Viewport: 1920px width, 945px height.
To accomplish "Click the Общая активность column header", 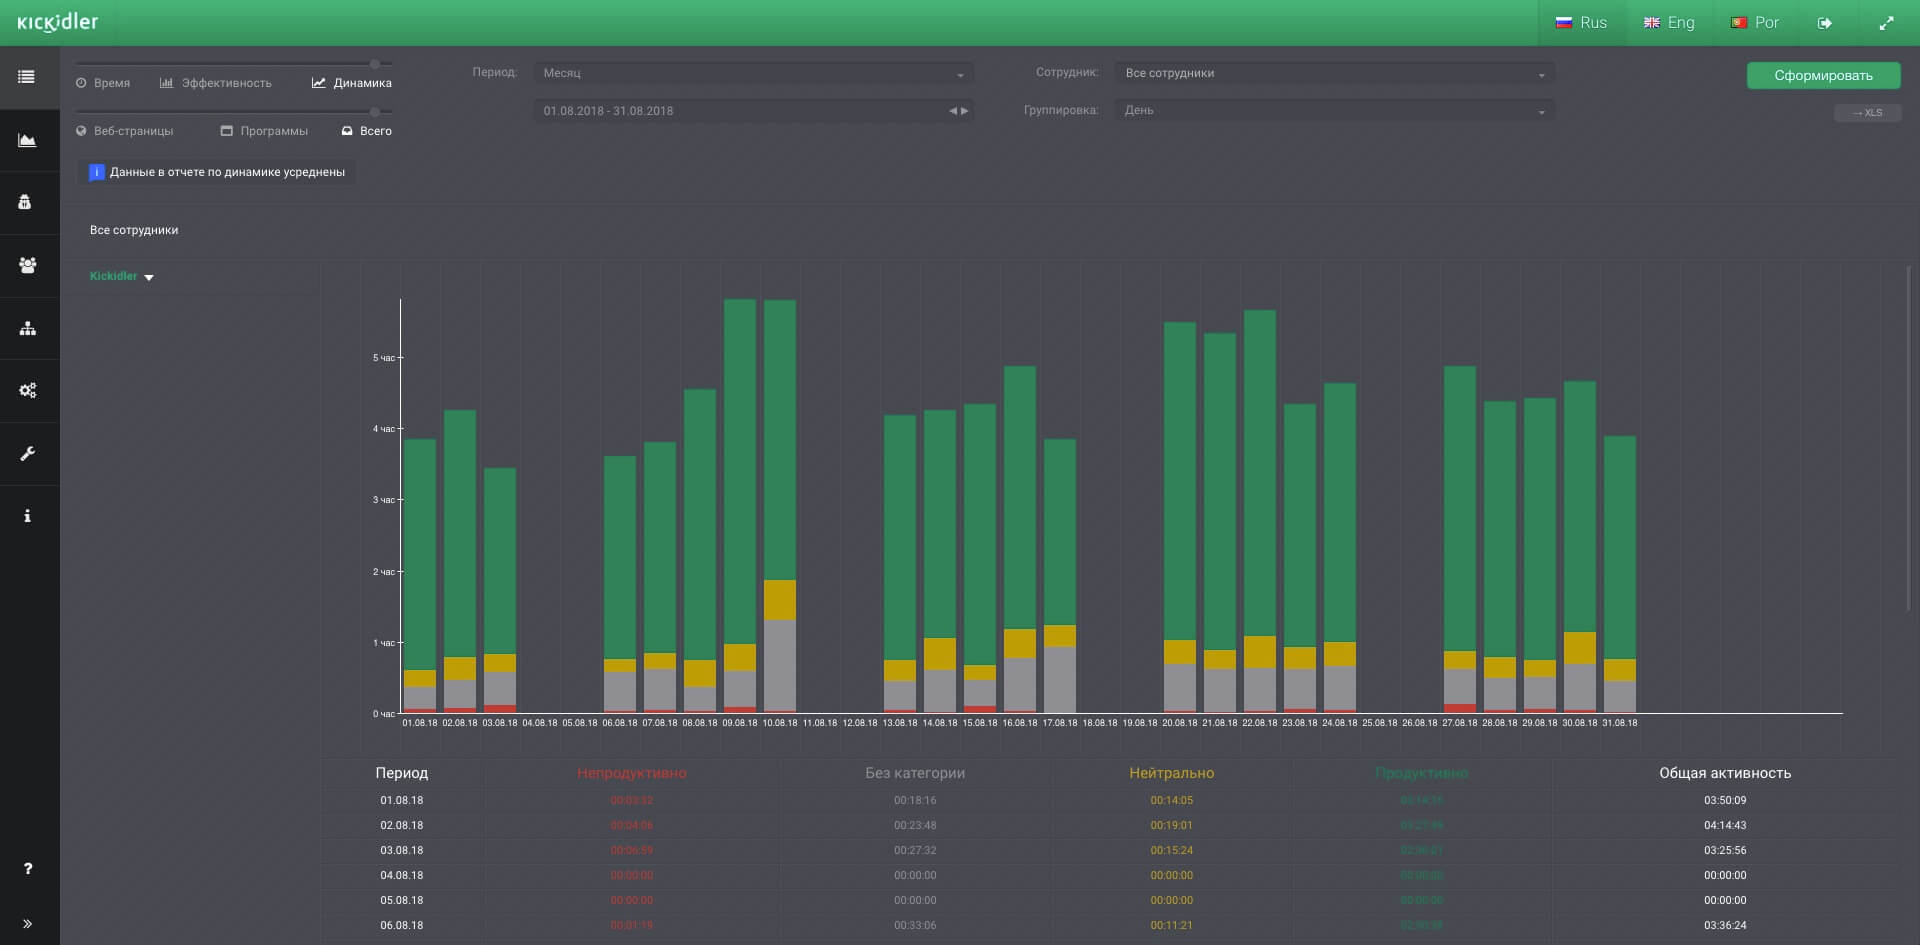I will coord(1725,773).
